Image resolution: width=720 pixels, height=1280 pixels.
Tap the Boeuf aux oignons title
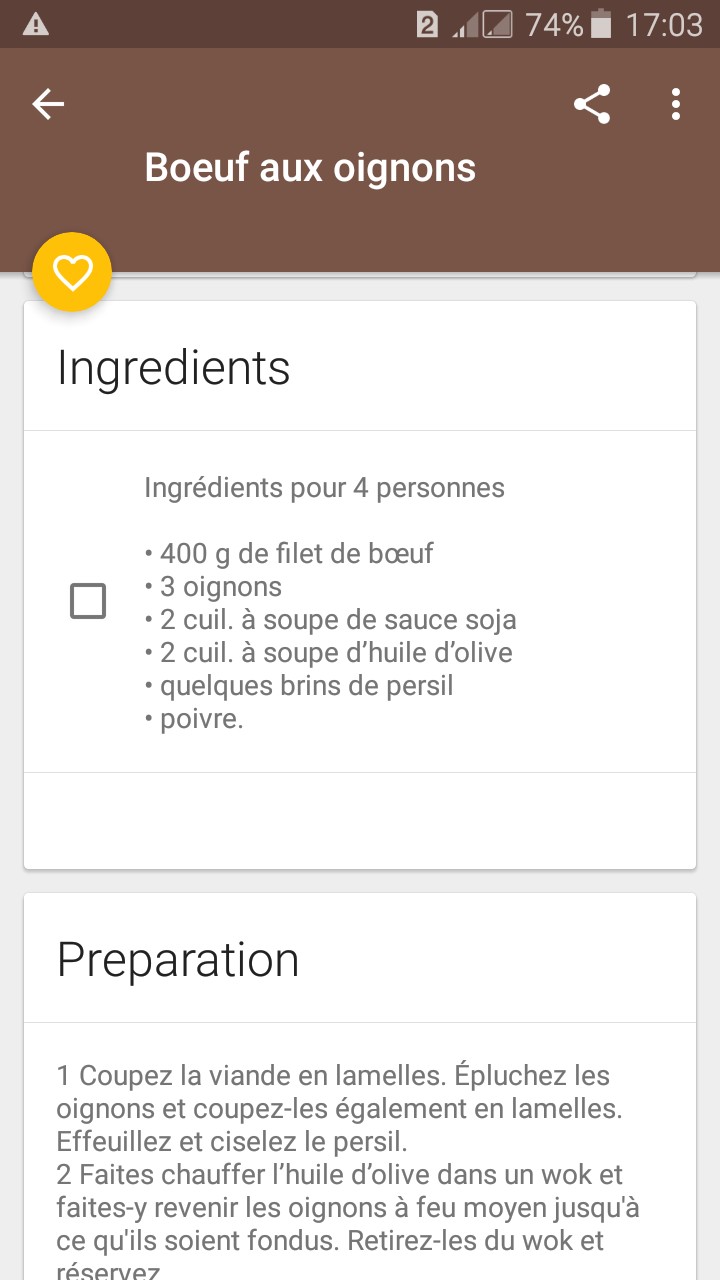tap(310, 167)
